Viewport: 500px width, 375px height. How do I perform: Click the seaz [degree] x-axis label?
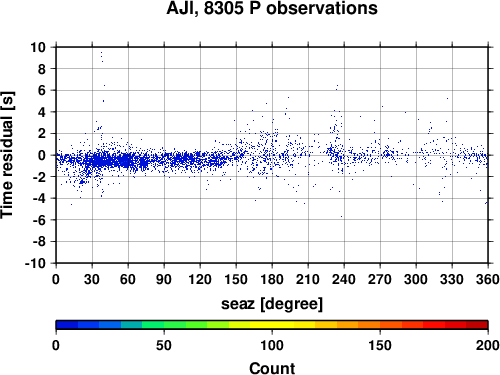pyautogui.click(x=272, y=304)
